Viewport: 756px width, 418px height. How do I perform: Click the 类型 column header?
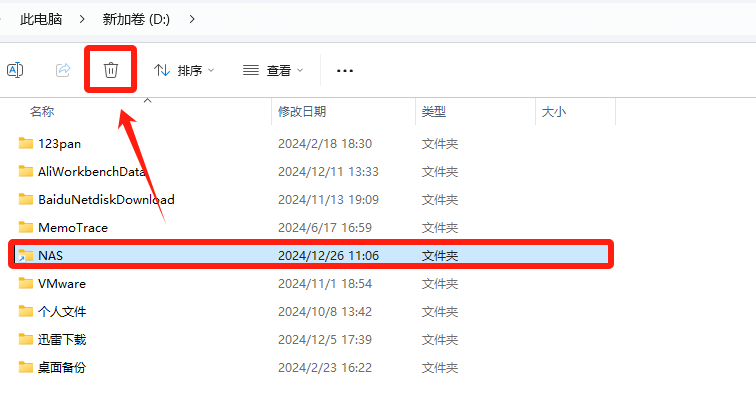click(x=434, y=112)
